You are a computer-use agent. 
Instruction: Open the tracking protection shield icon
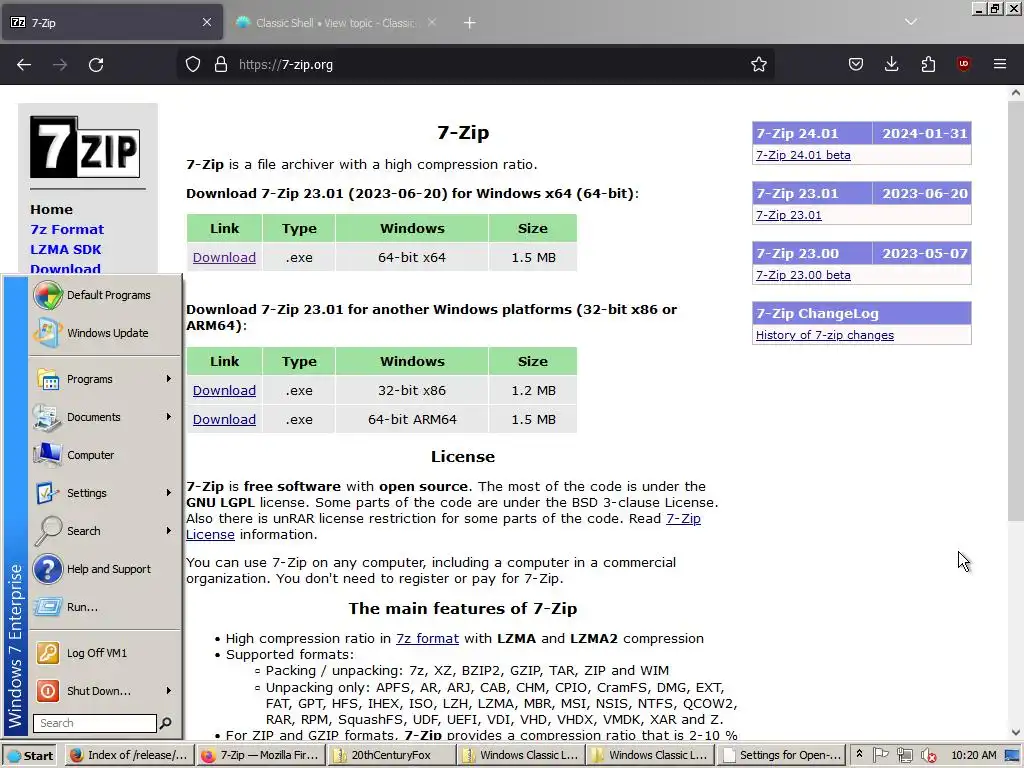(x=193, y=65)
